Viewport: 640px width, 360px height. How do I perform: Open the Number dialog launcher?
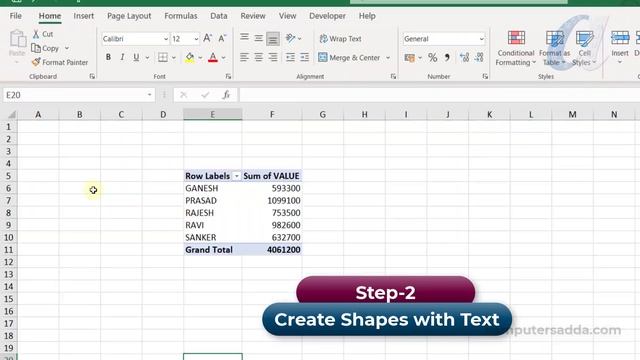(x=485, y=76)
